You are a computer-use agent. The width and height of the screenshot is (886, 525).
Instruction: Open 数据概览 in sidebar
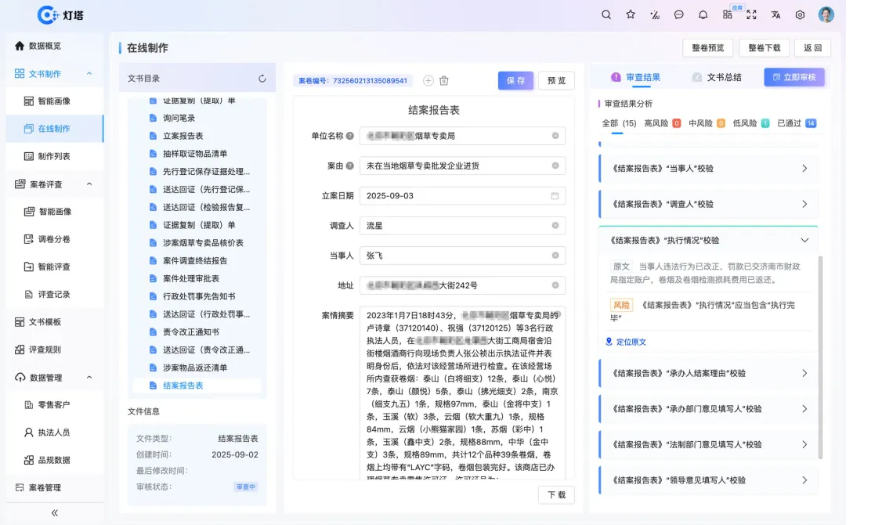click(x=54, y=46)
